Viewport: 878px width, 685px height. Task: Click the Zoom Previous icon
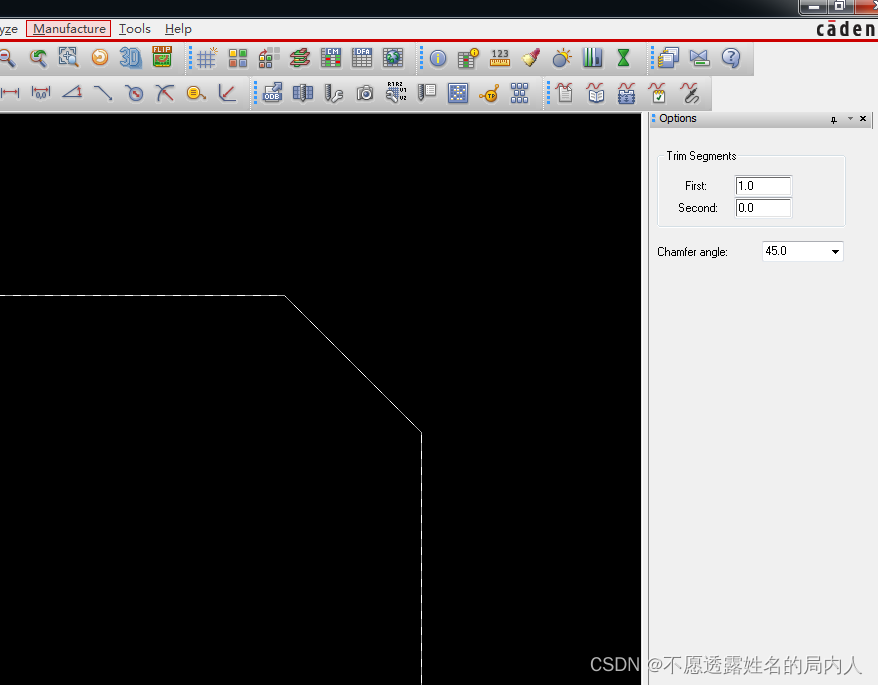click(38, 58)
